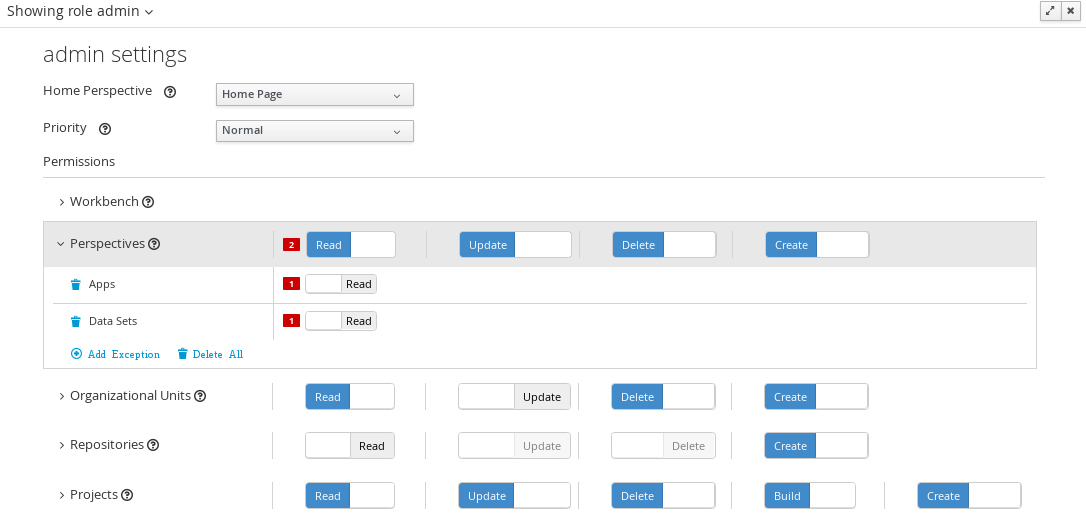Image resolution: width=1086 pixels, height=529 pixels.
Task: Click the expand panel arrows icon
Action: 1050,10
